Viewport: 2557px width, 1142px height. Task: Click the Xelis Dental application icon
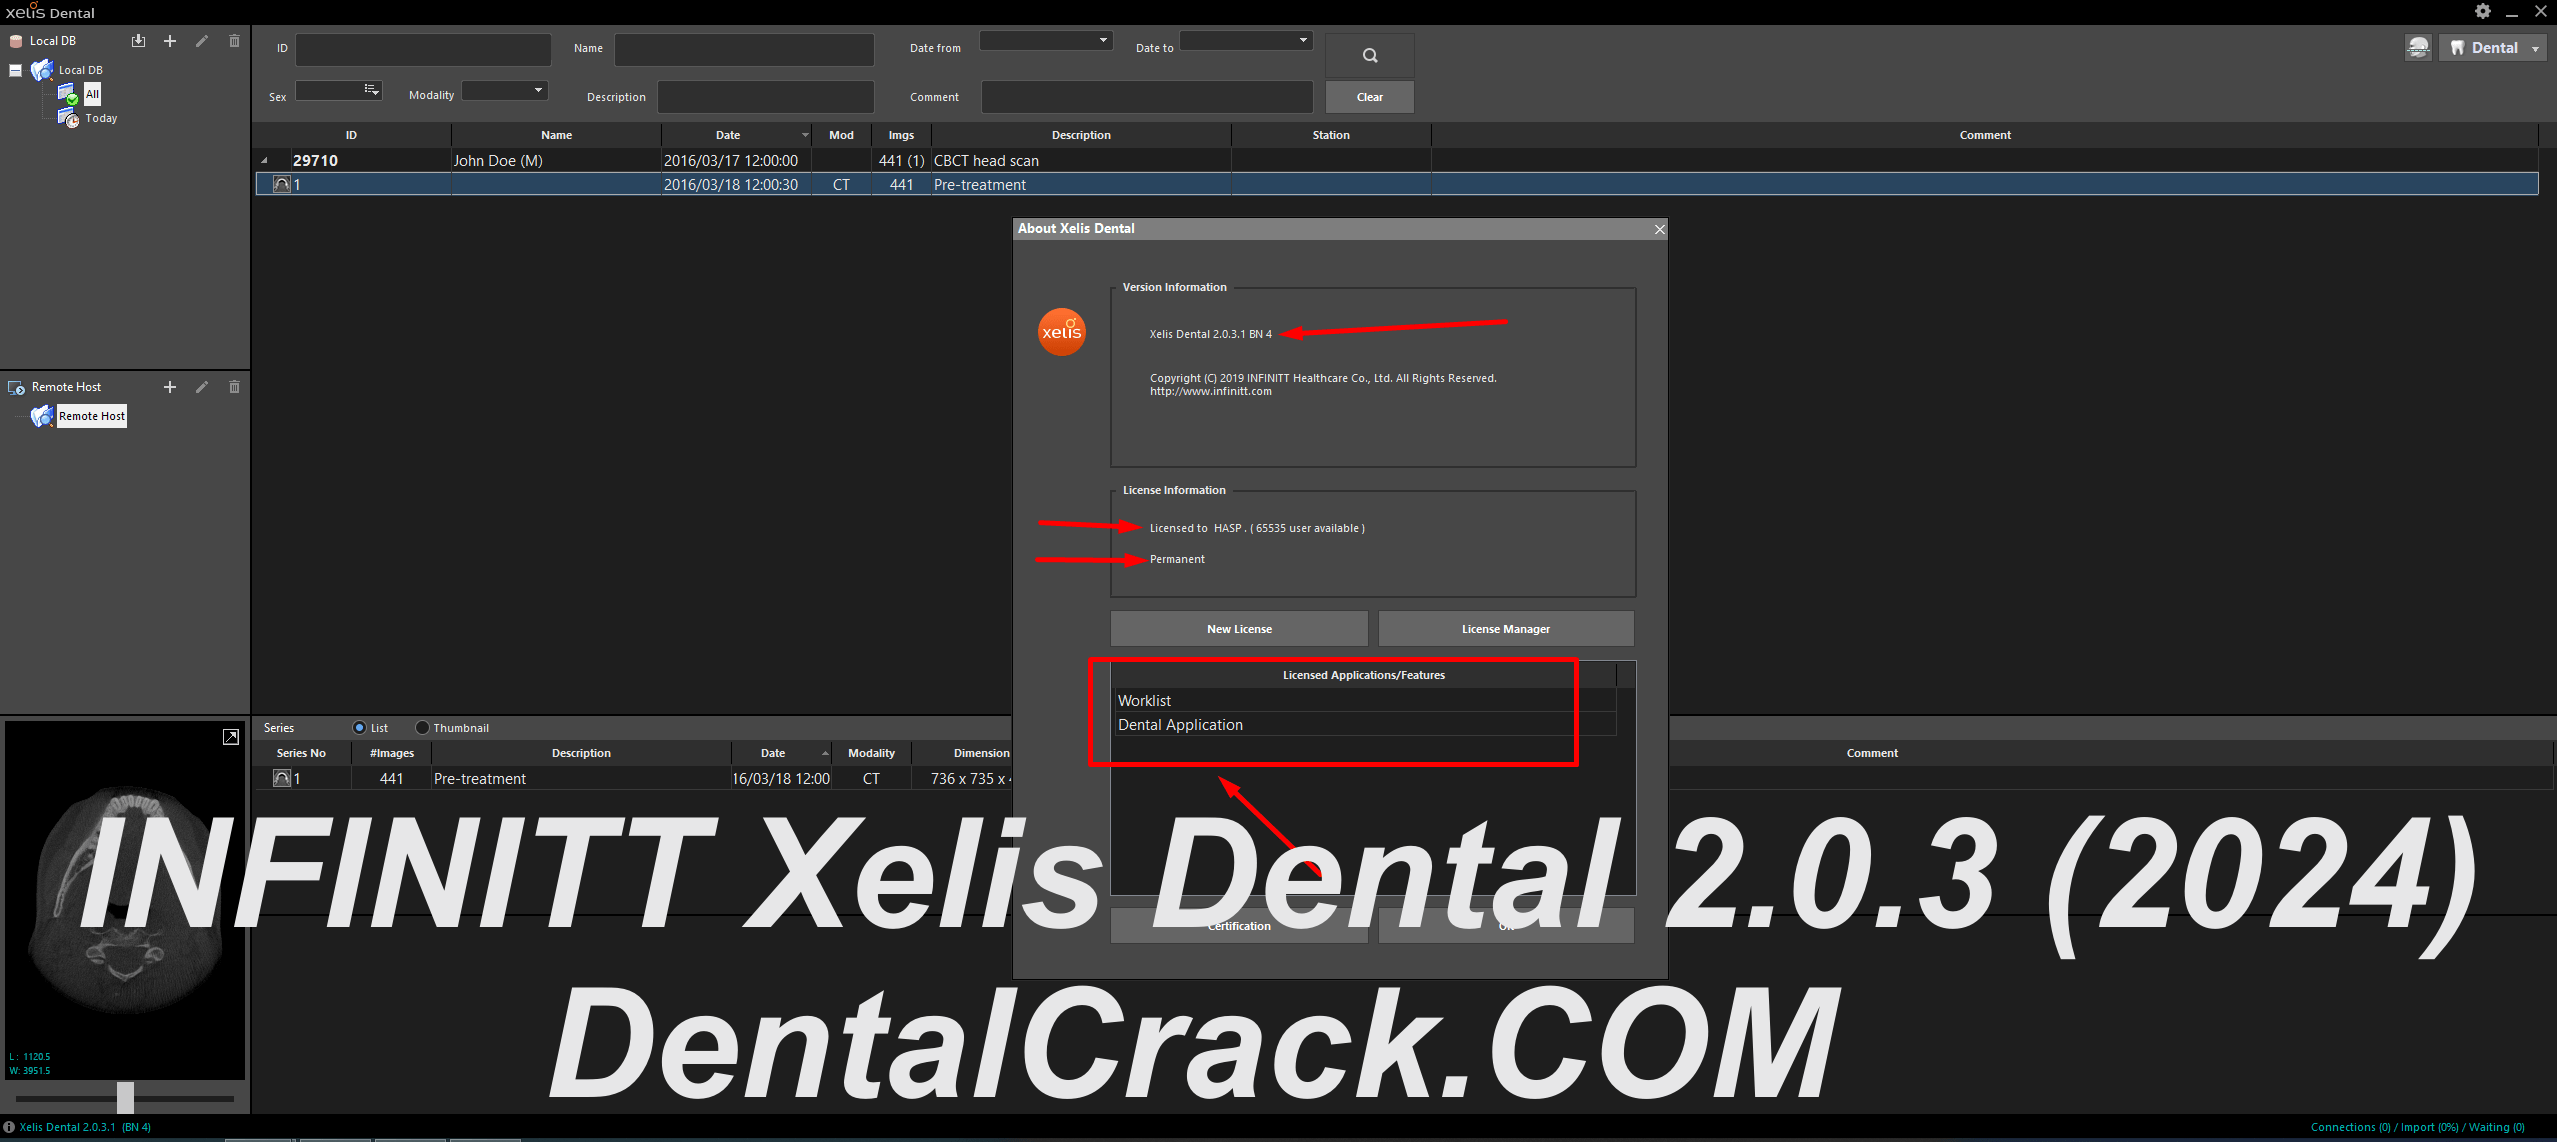1060,333
